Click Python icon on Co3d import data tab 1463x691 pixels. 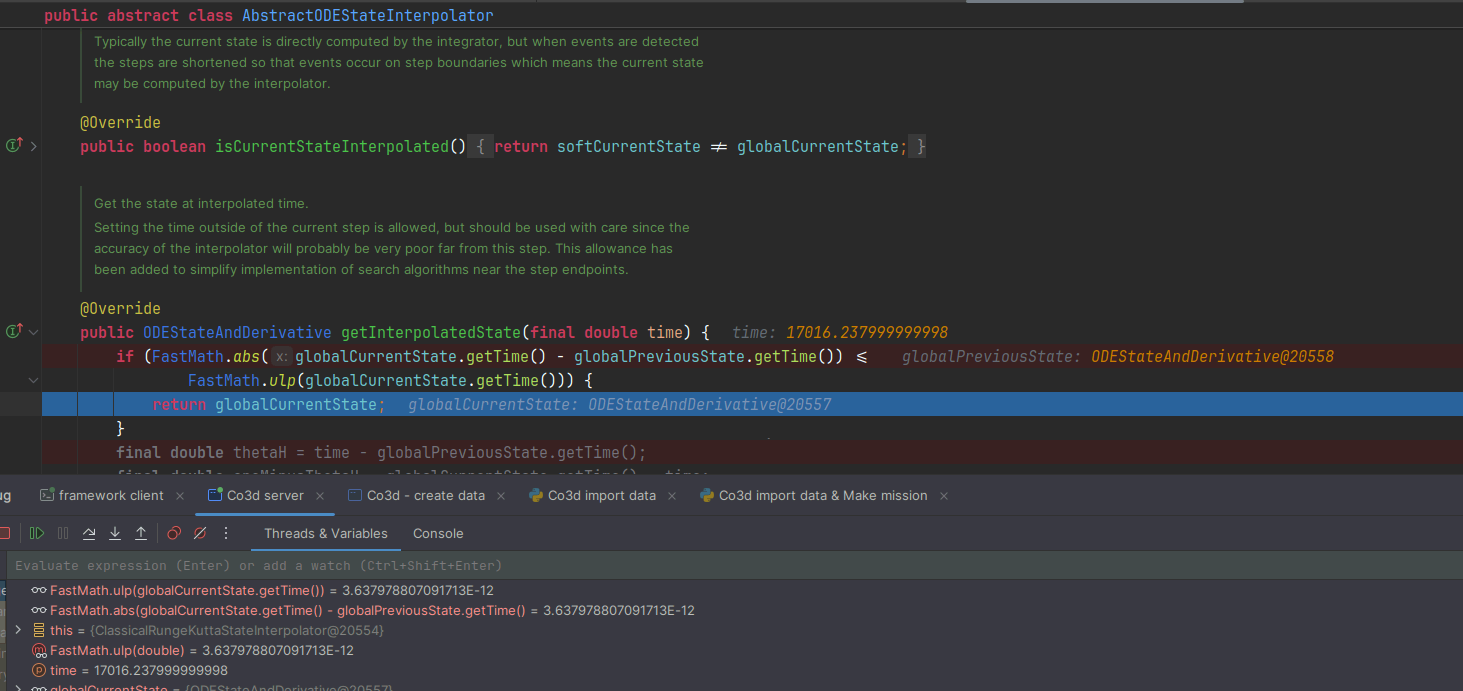click(x=536, y=495)
